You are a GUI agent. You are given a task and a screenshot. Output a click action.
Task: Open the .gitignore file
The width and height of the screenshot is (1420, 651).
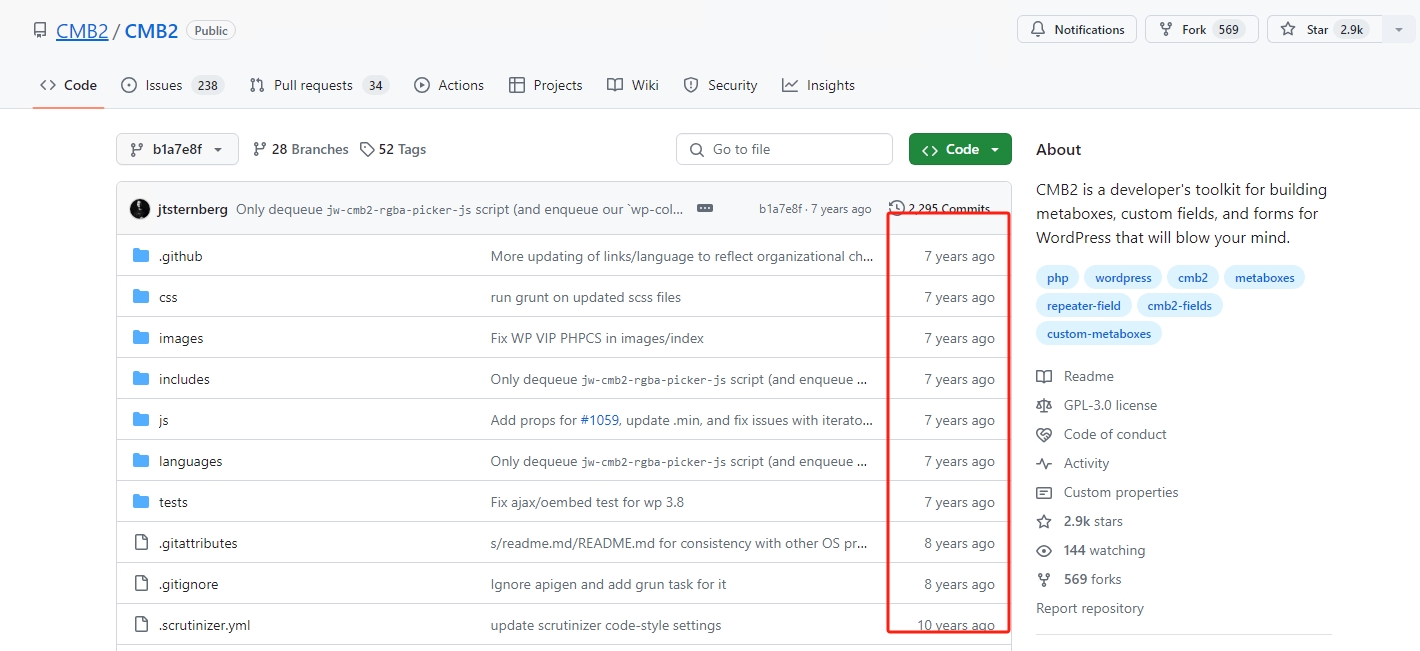pos(188,584)
